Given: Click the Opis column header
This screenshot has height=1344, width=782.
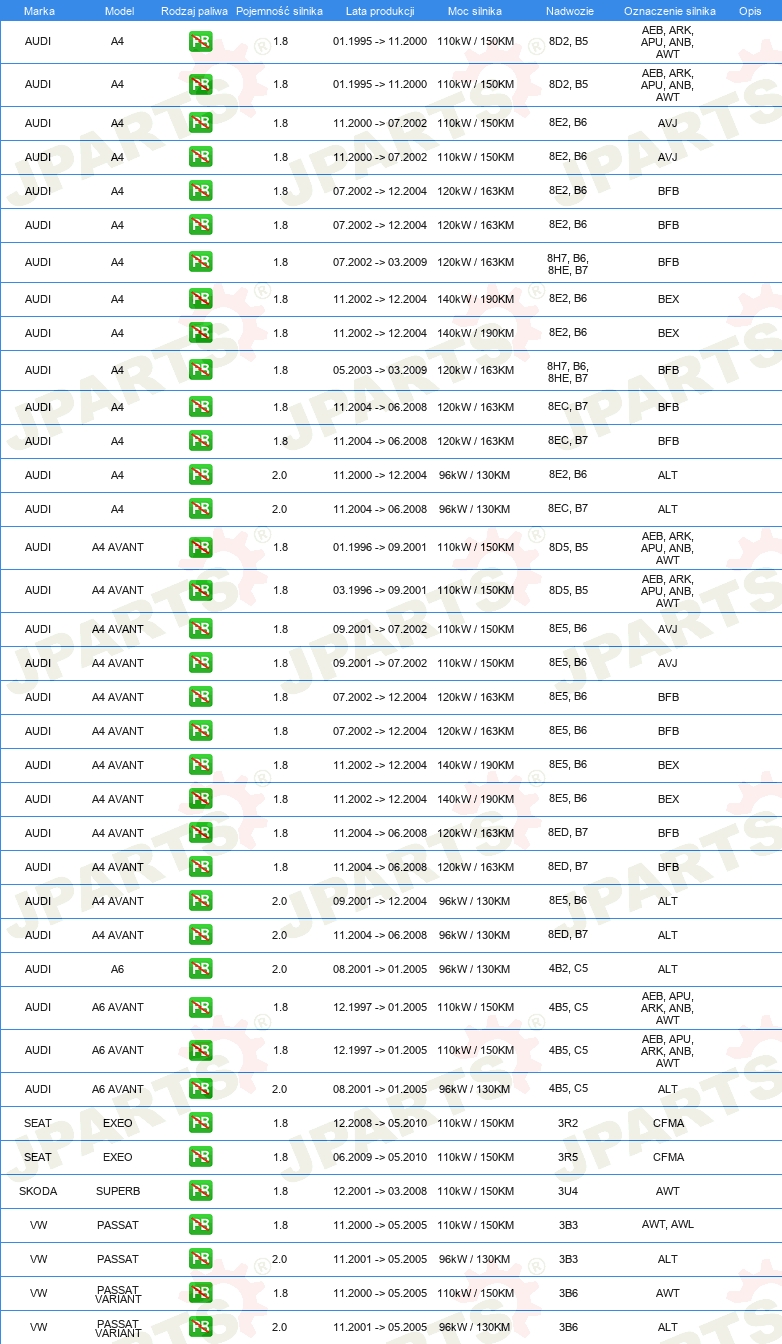Looking at the screenshot, I should click(x=749, y=10).
